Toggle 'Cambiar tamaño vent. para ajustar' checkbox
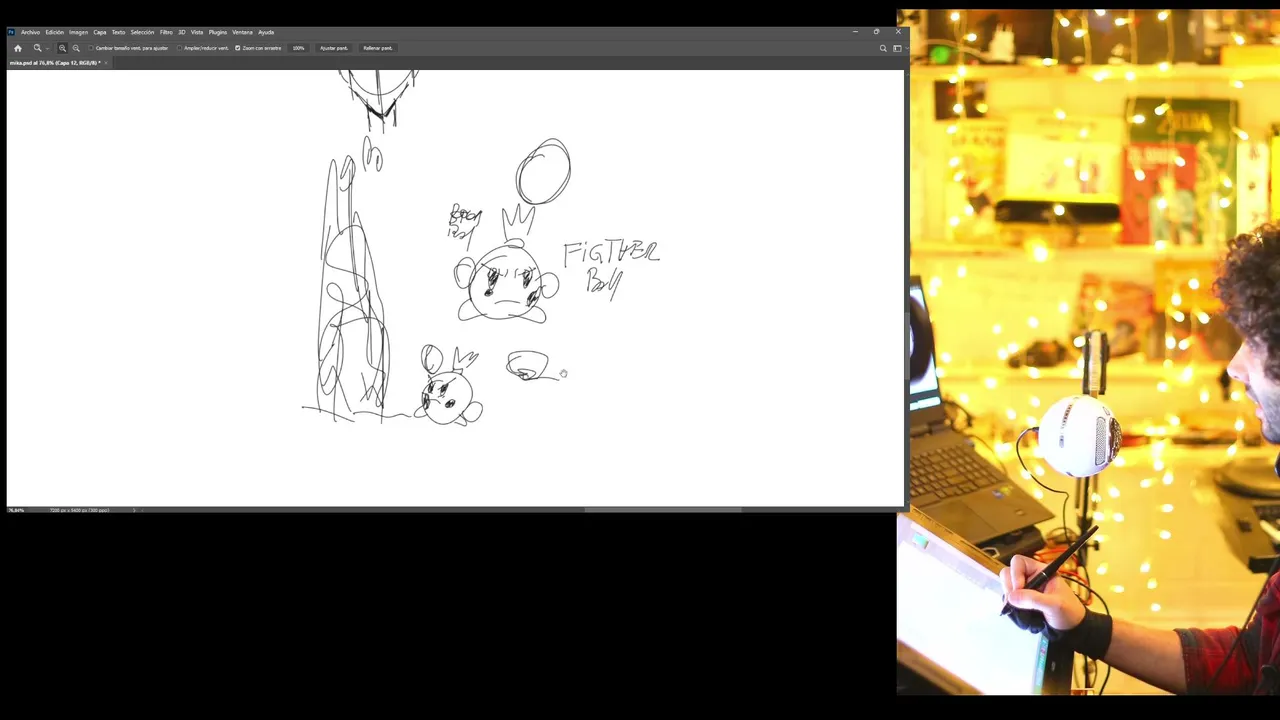The width and height of the screenshot is (1280, 720). tap(91, 48)
